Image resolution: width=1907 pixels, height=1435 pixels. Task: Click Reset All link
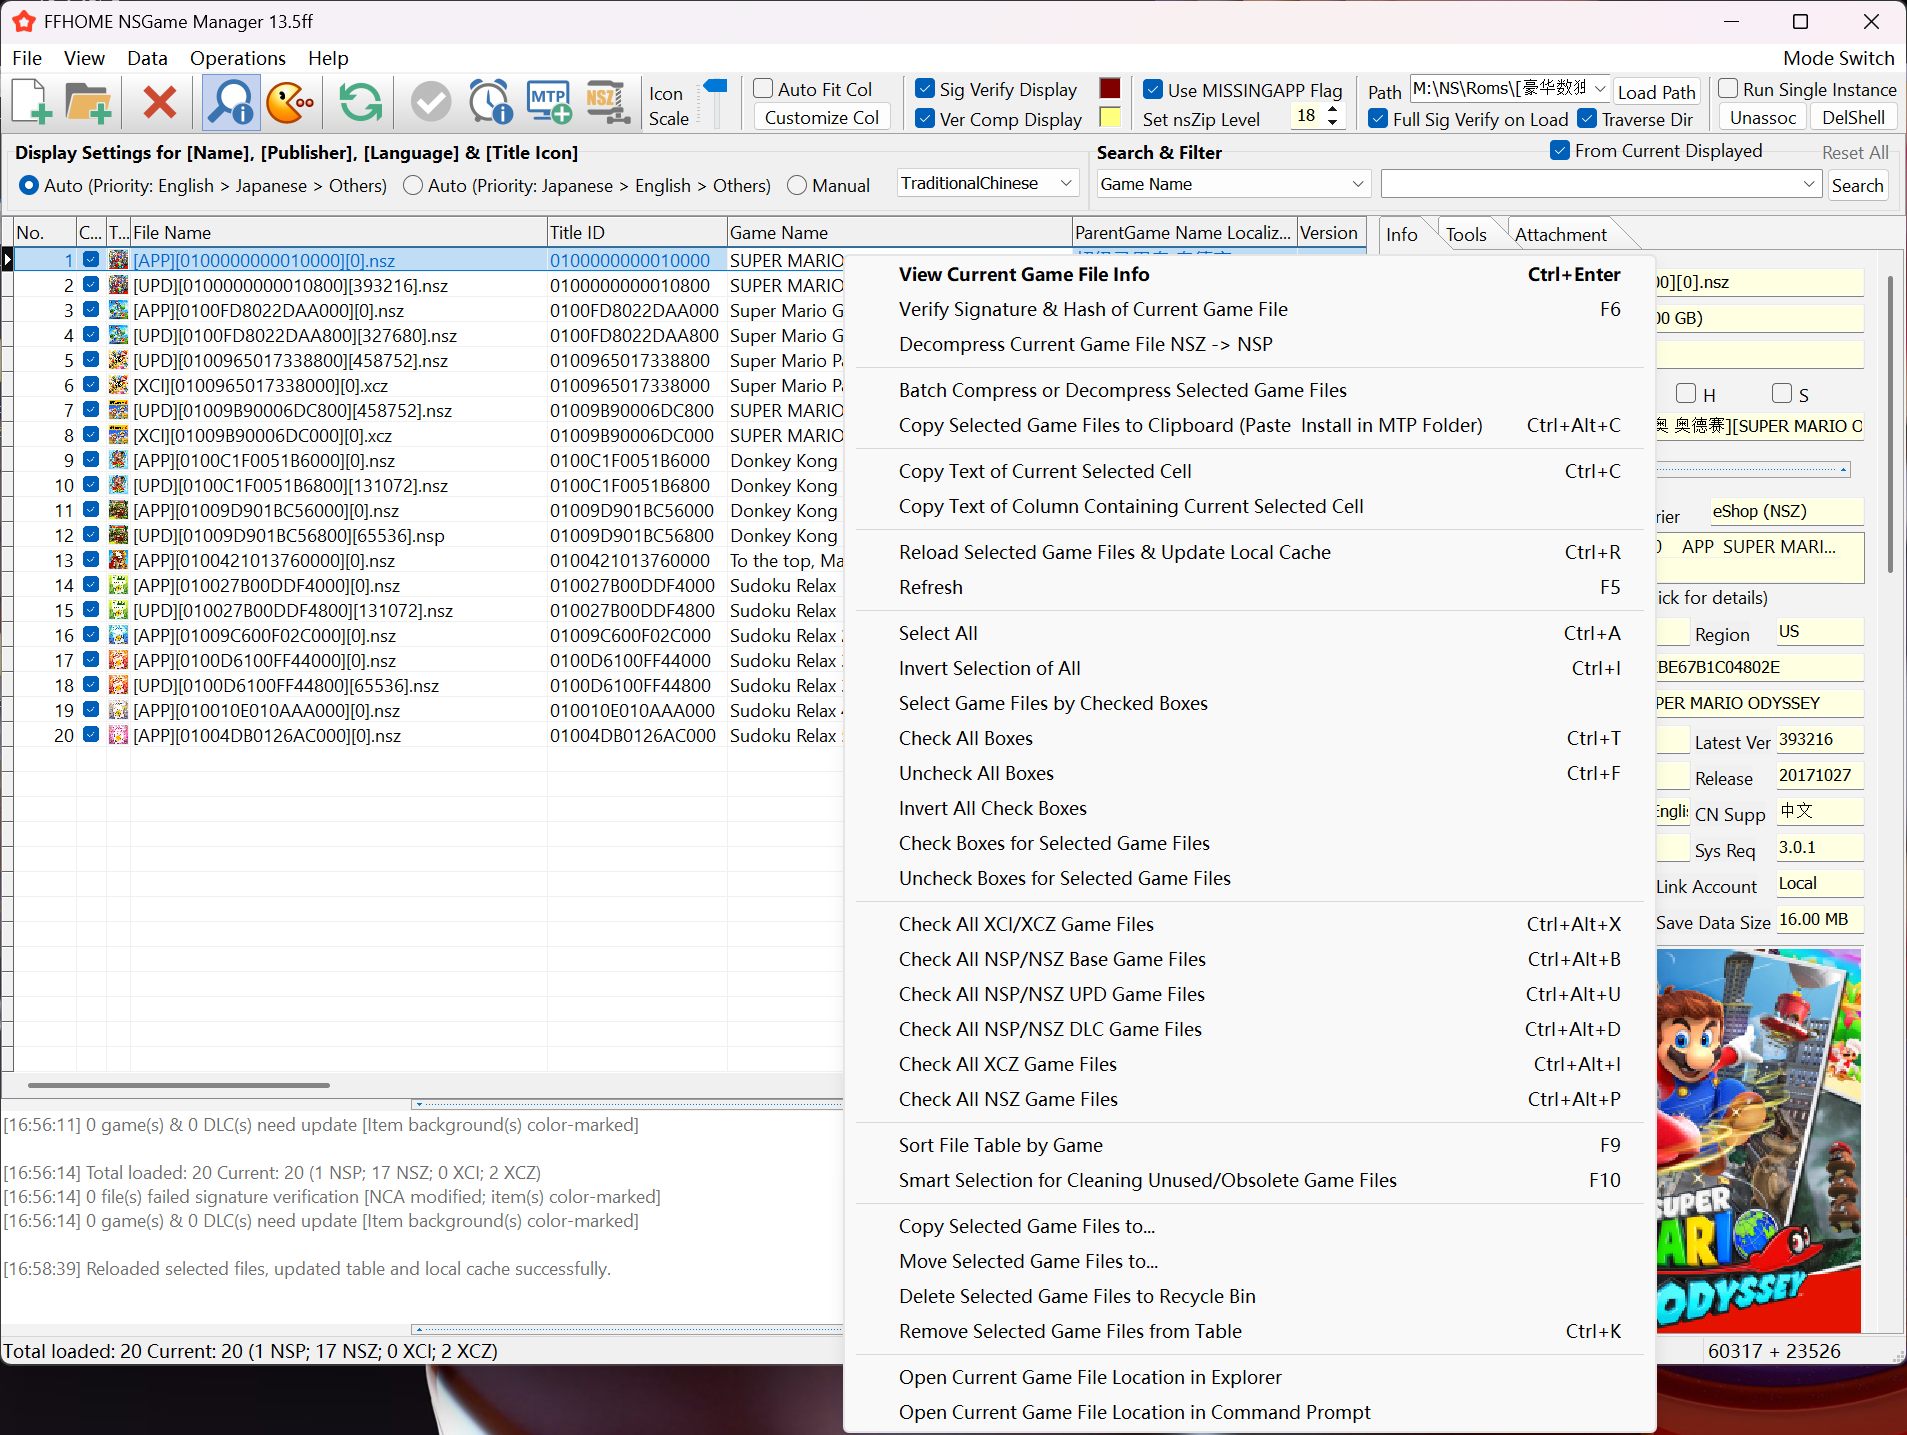click(x=1855, y=152)
